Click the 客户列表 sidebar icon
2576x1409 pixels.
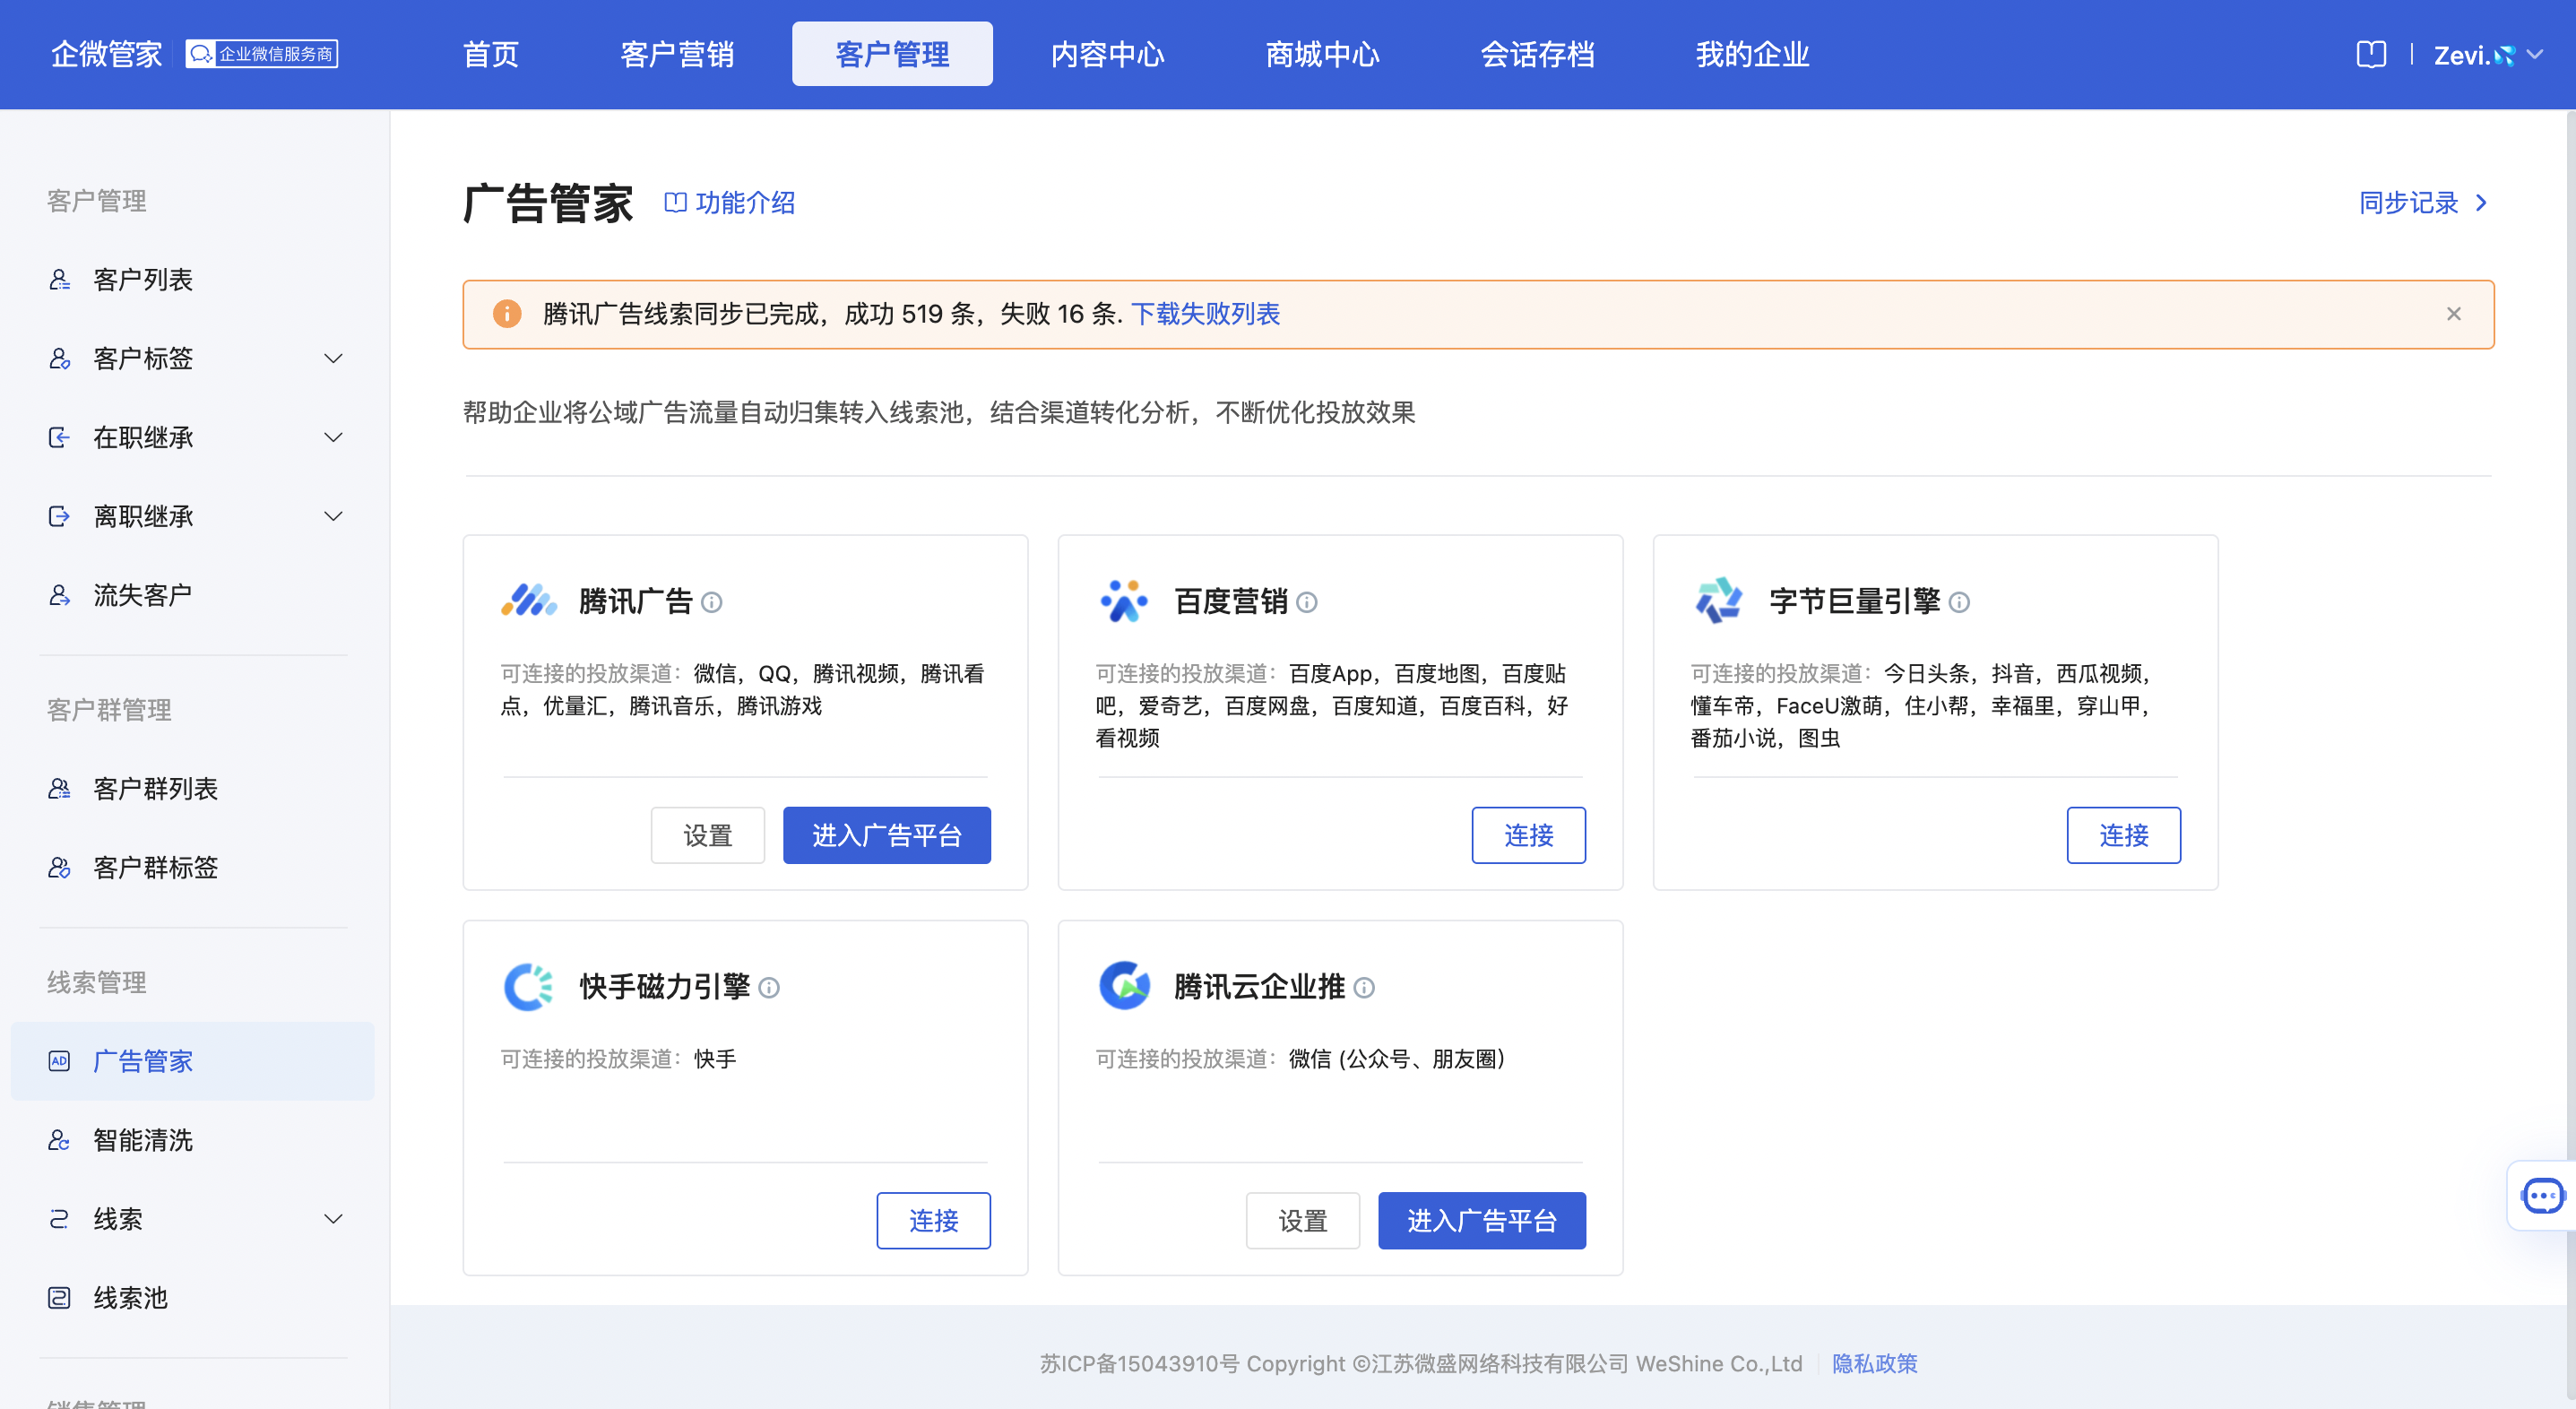point(59,280)
